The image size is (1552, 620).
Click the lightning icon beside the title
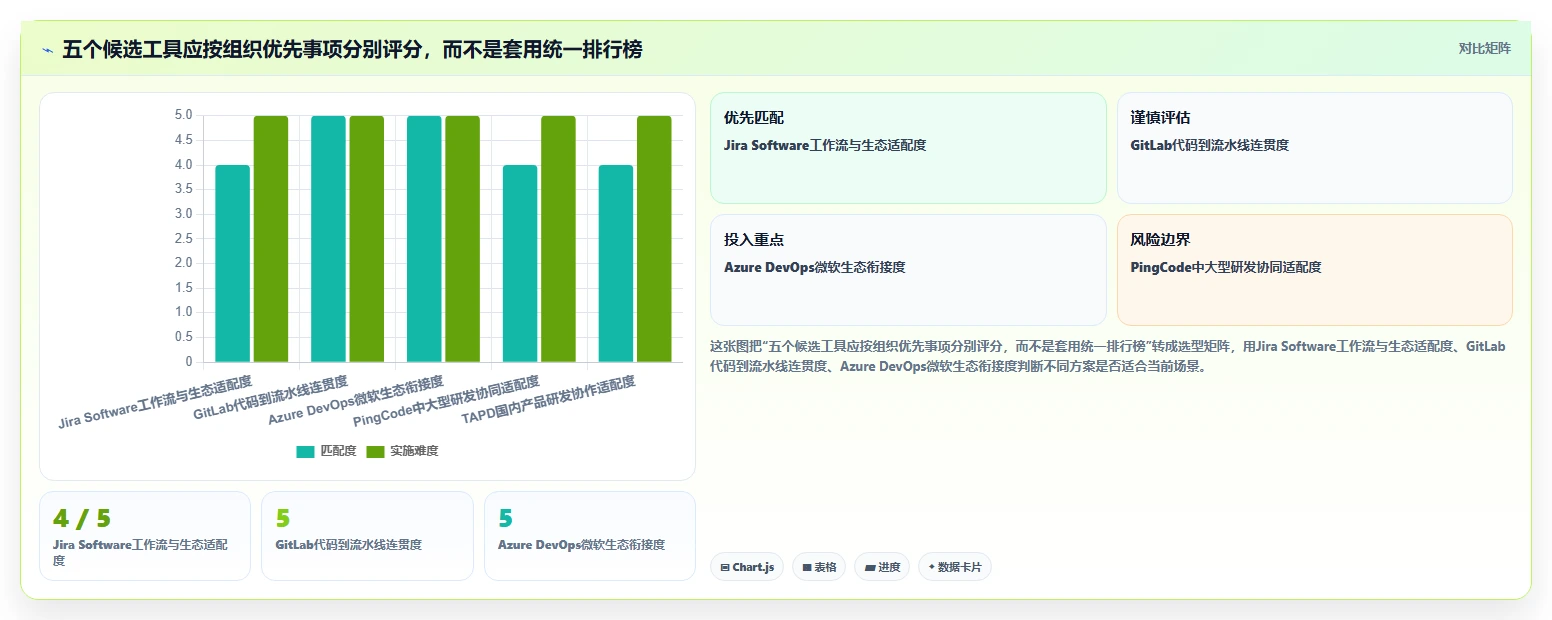pyautogui.click(x=48, y=49)
